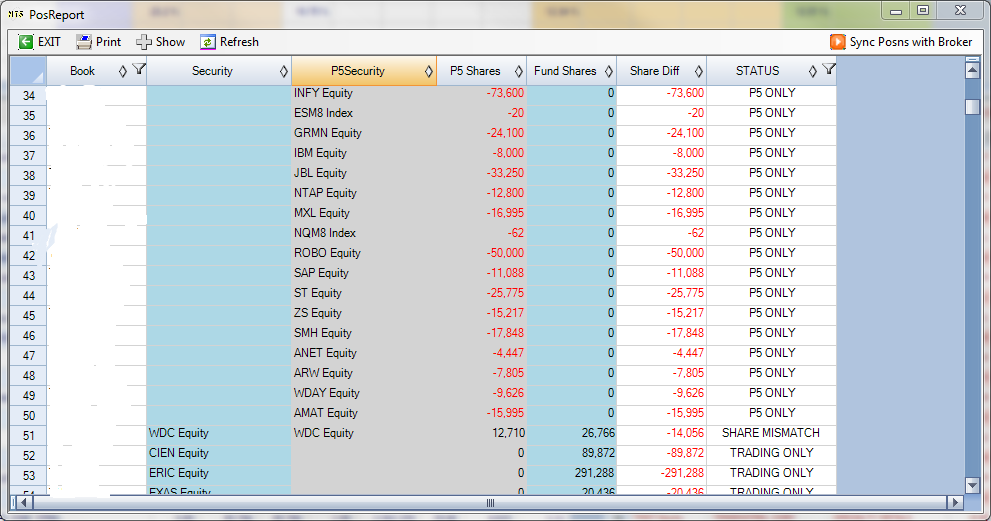Screen dimensions: 991x521
Task: Click the vertical scrollbar up arrow
Action: point(973,69)
